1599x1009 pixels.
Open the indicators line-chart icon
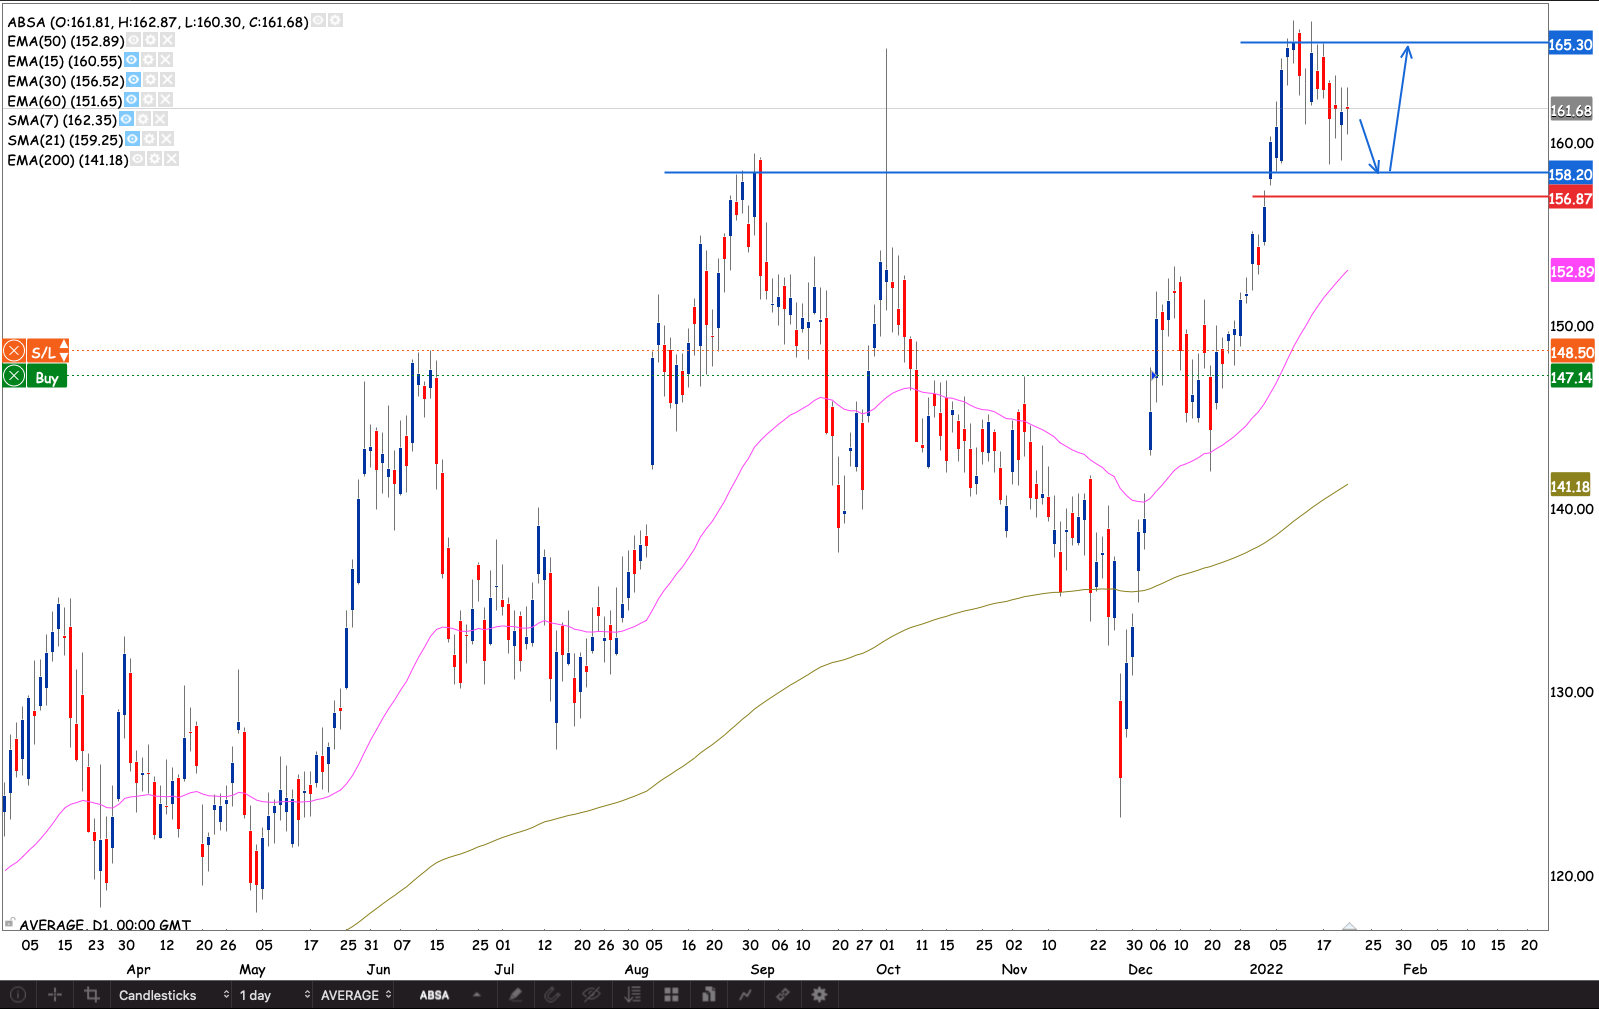click(x=745, y=995)
